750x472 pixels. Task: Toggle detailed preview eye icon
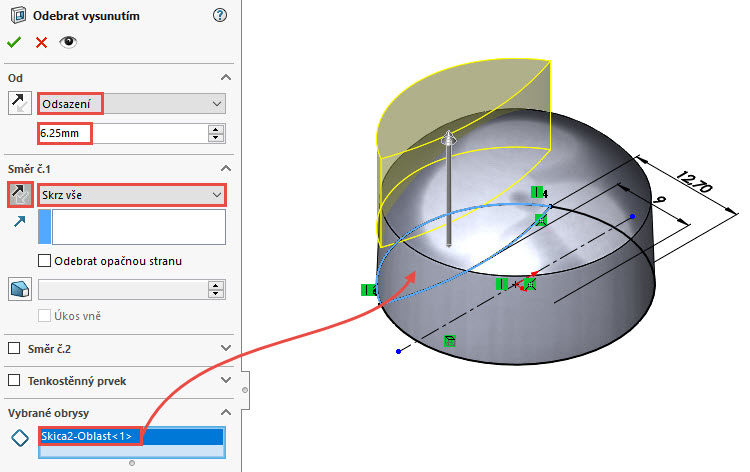coord(68,42)
